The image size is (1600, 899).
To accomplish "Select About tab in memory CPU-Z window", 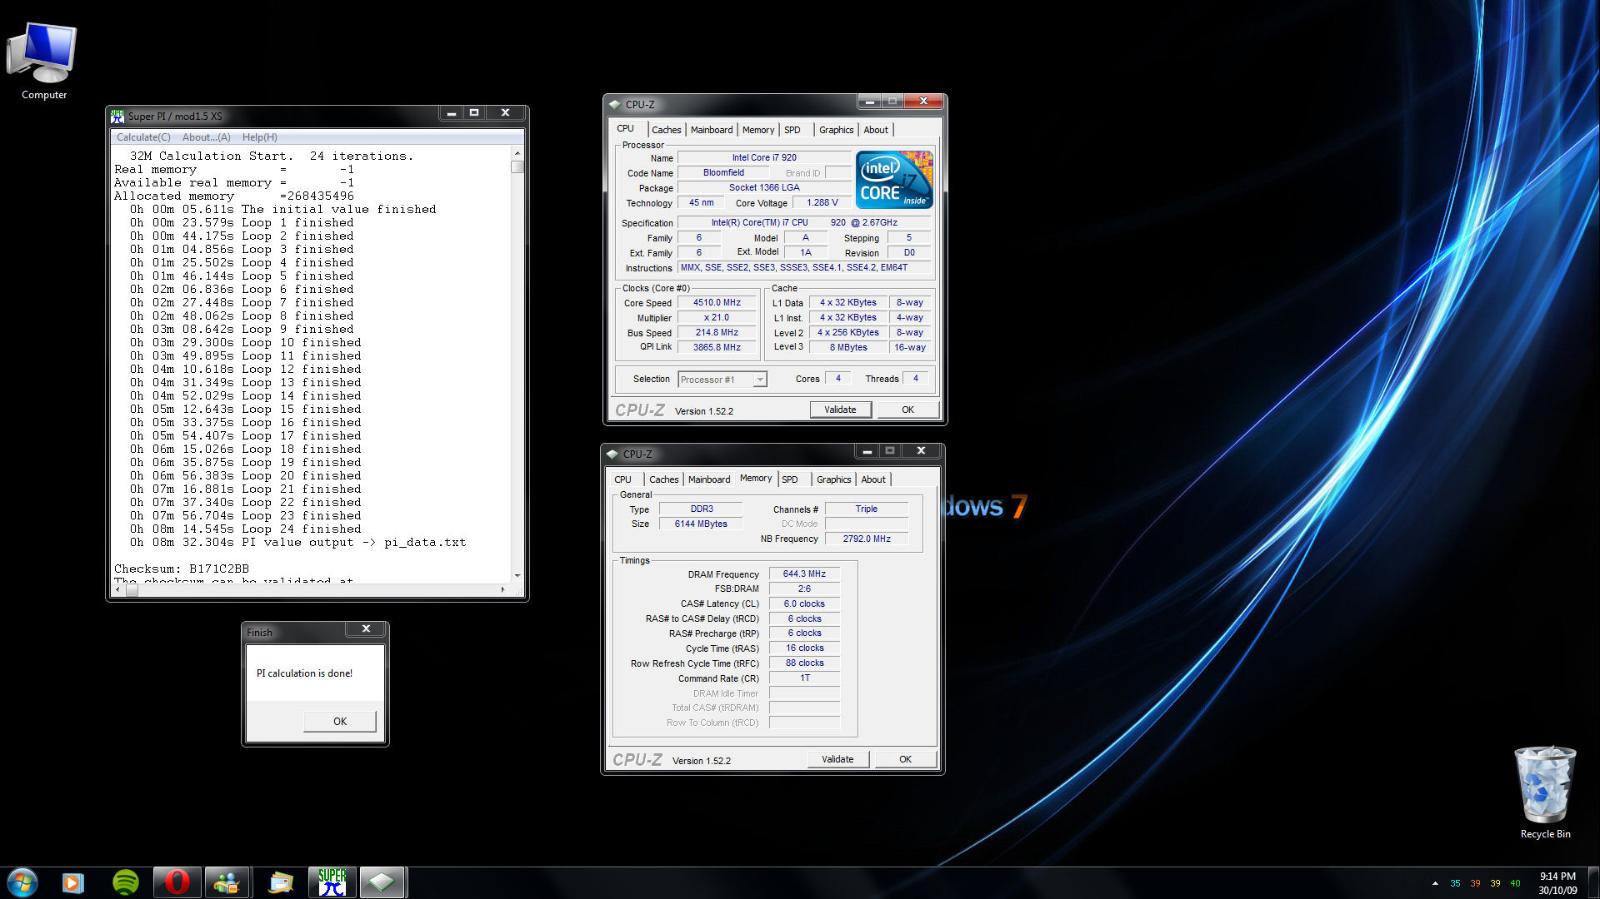I will click(874, 480).
